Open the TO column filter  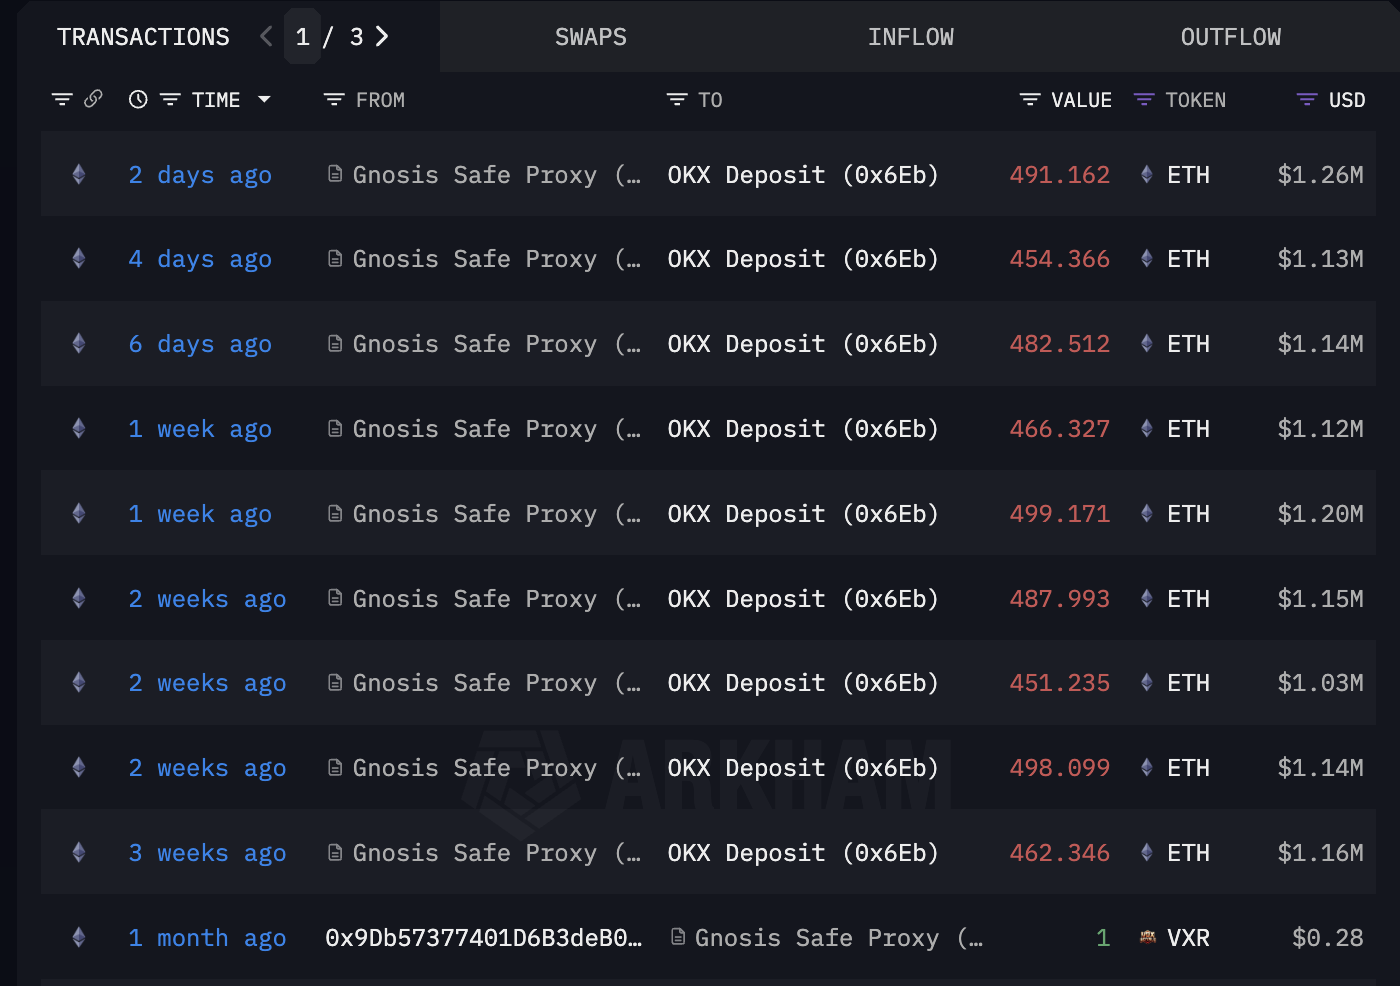677,100
